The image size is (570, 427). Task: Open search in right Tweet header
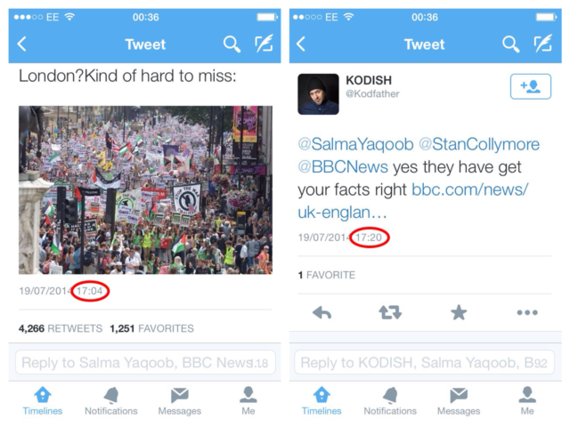(x=511, y=44)
